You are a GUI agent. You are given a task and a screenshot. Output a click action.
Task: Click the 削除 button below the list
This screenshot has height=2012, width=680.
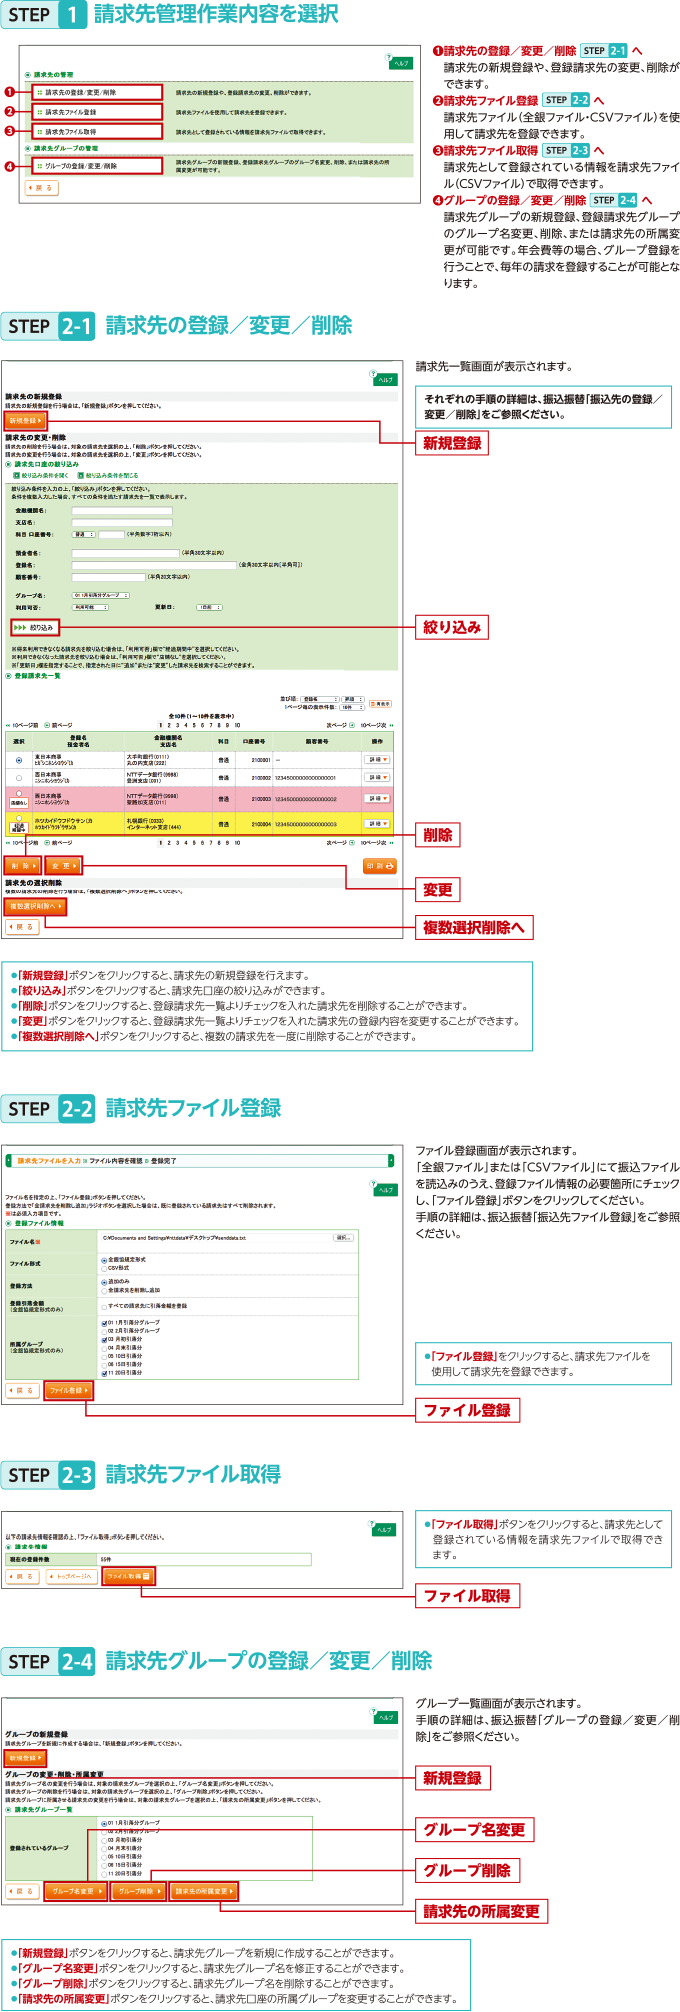[x=23, y=865]
